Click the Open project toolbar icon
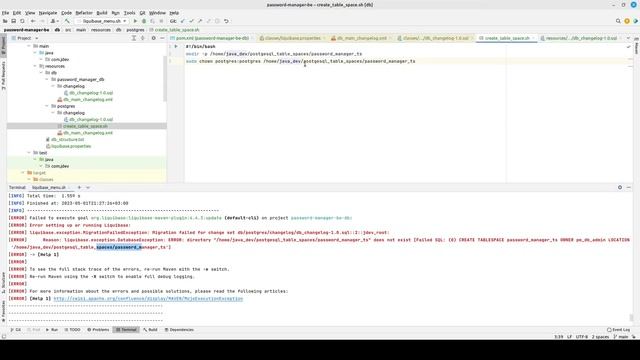This screenshot has width=640, height=360. [x=5, y=21]
